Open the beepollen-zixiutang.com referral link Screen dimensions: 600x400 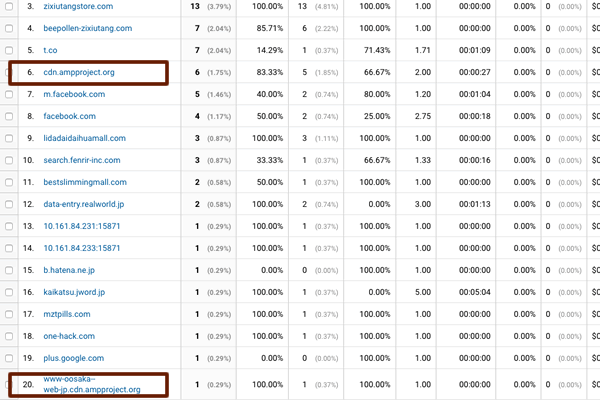[x=88, y=28]
